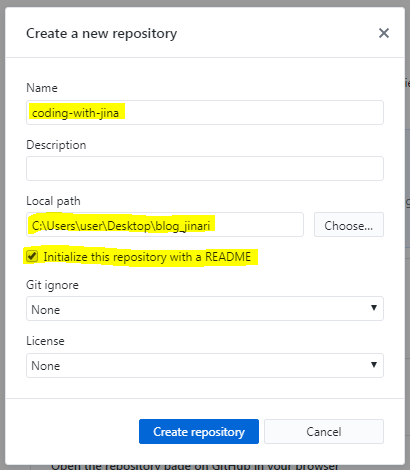Click the Create repository button
Viewport: 410px width, 470px height.
point(199,432)
